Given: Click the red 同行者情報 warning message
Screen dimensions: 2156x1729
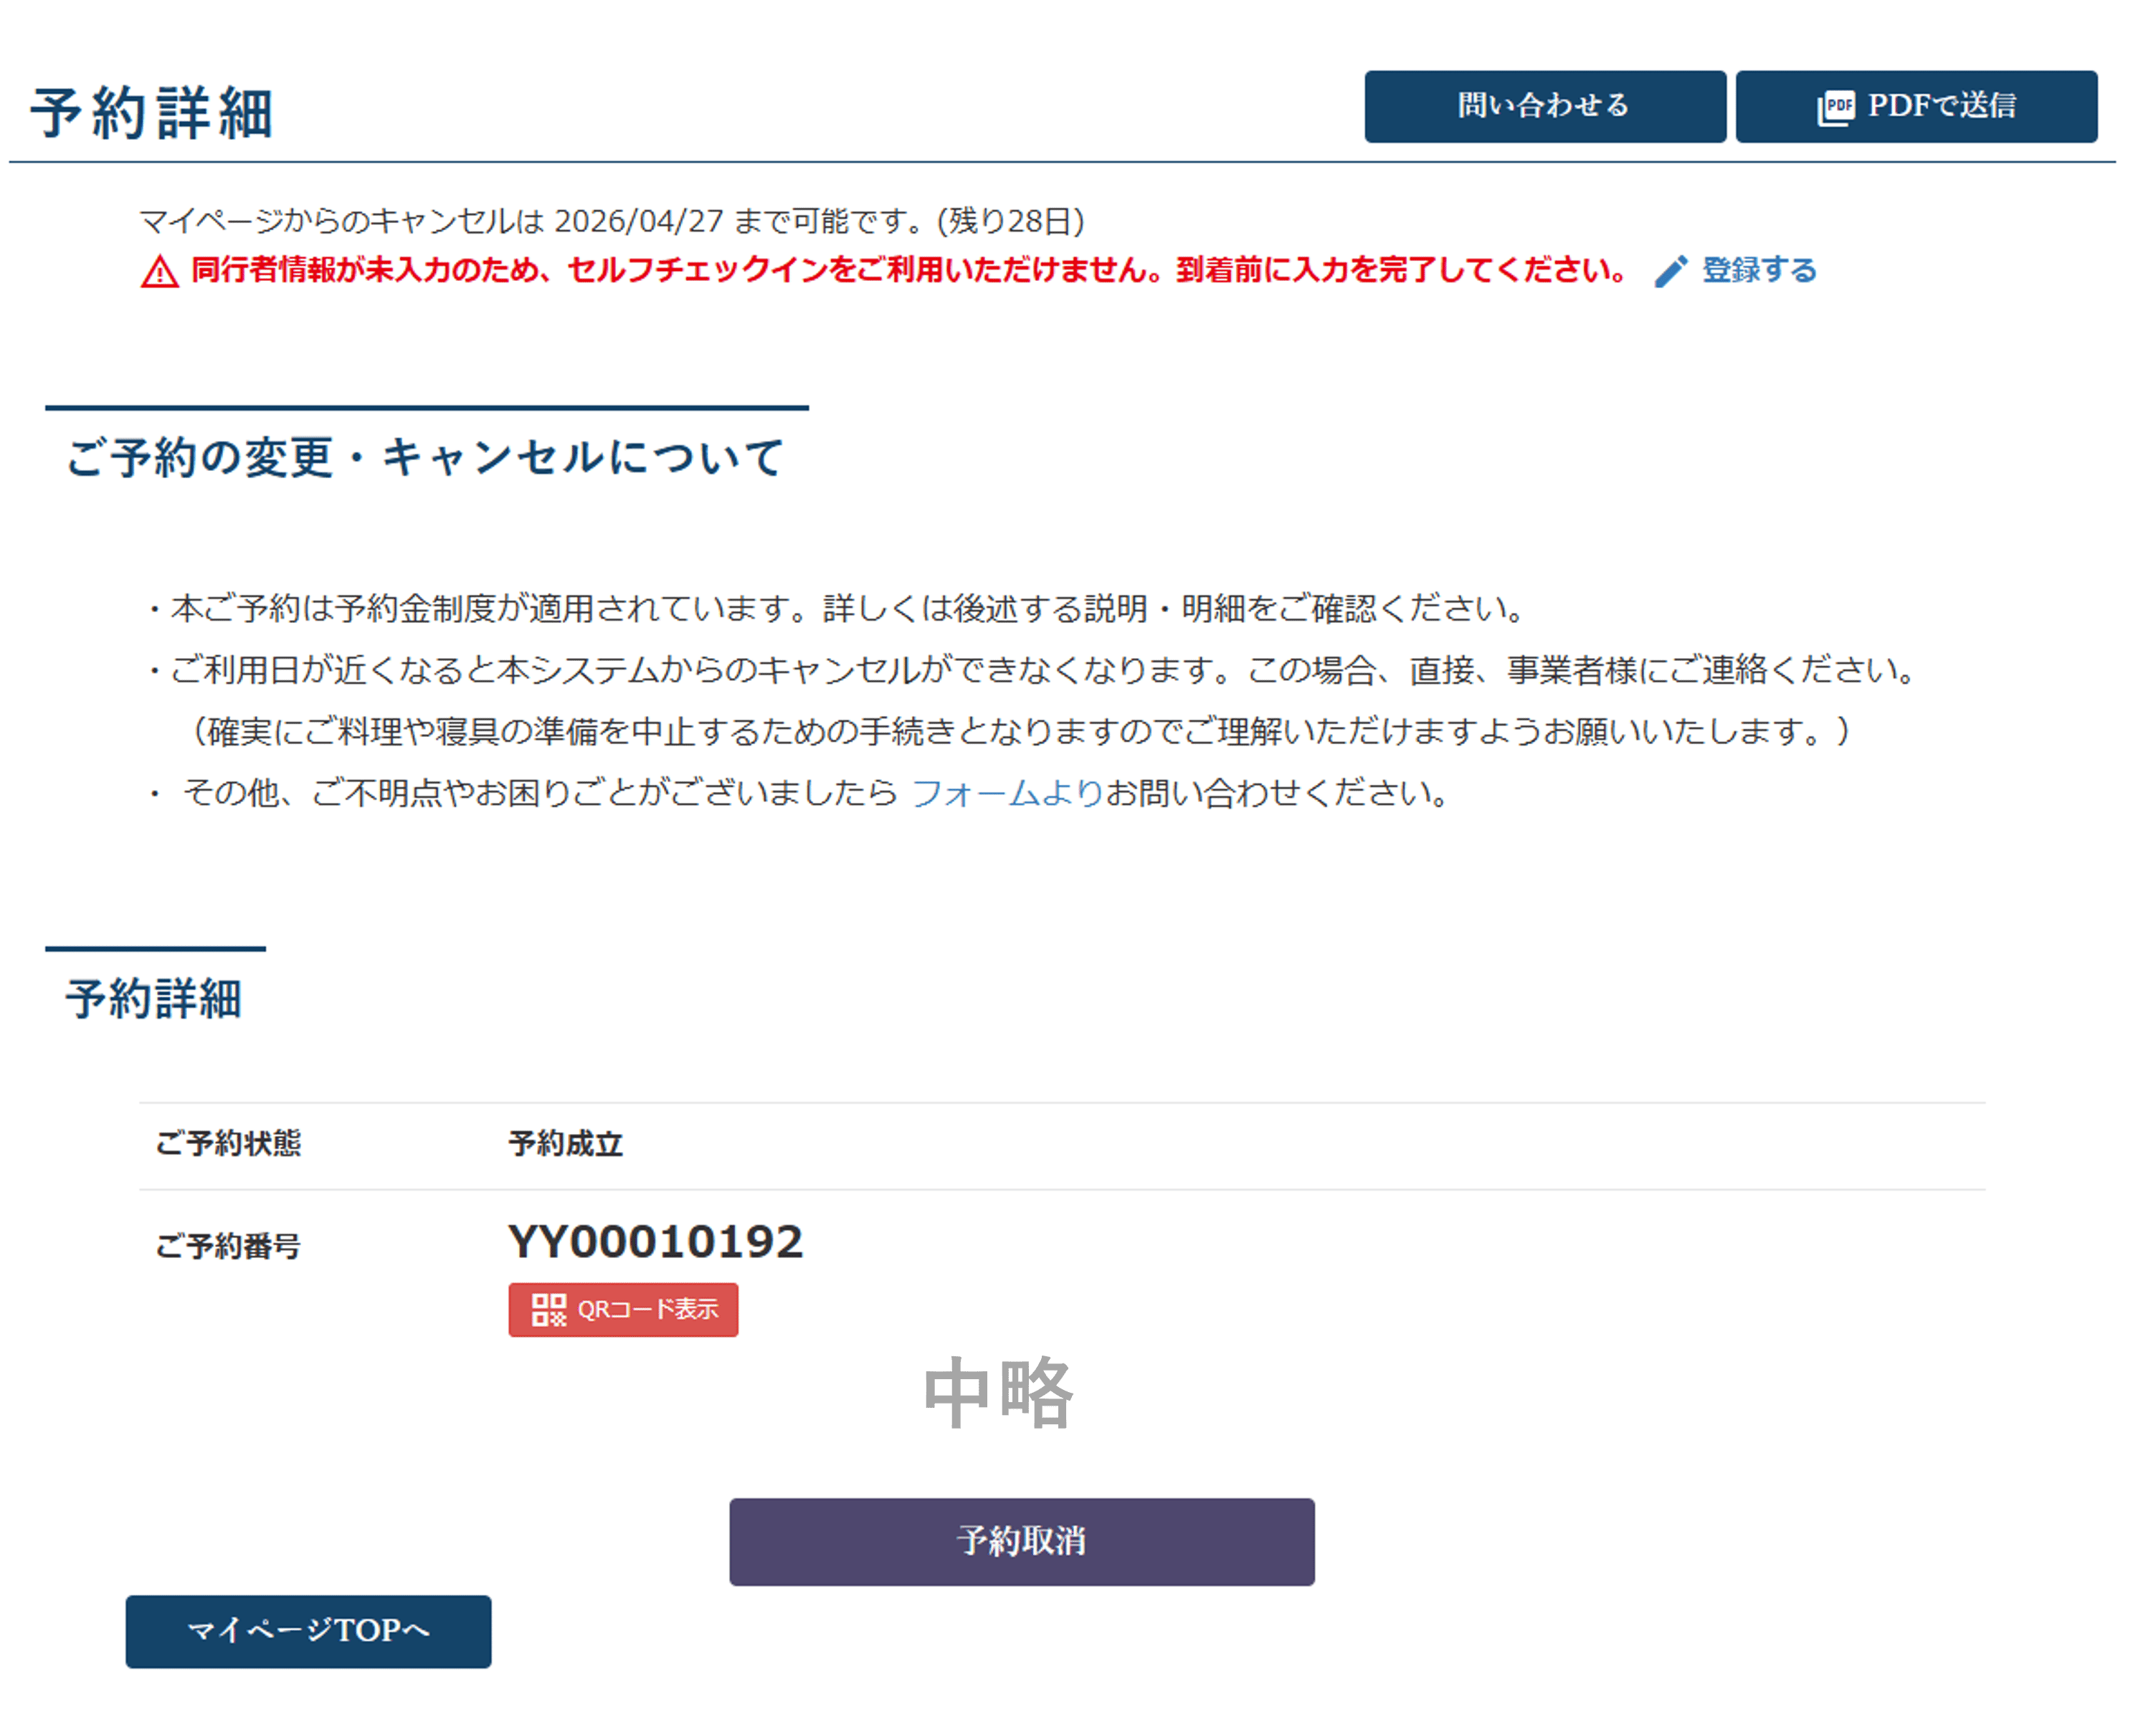Looking at the screenshot, I should pyautogui.click(x=908, y=270).
